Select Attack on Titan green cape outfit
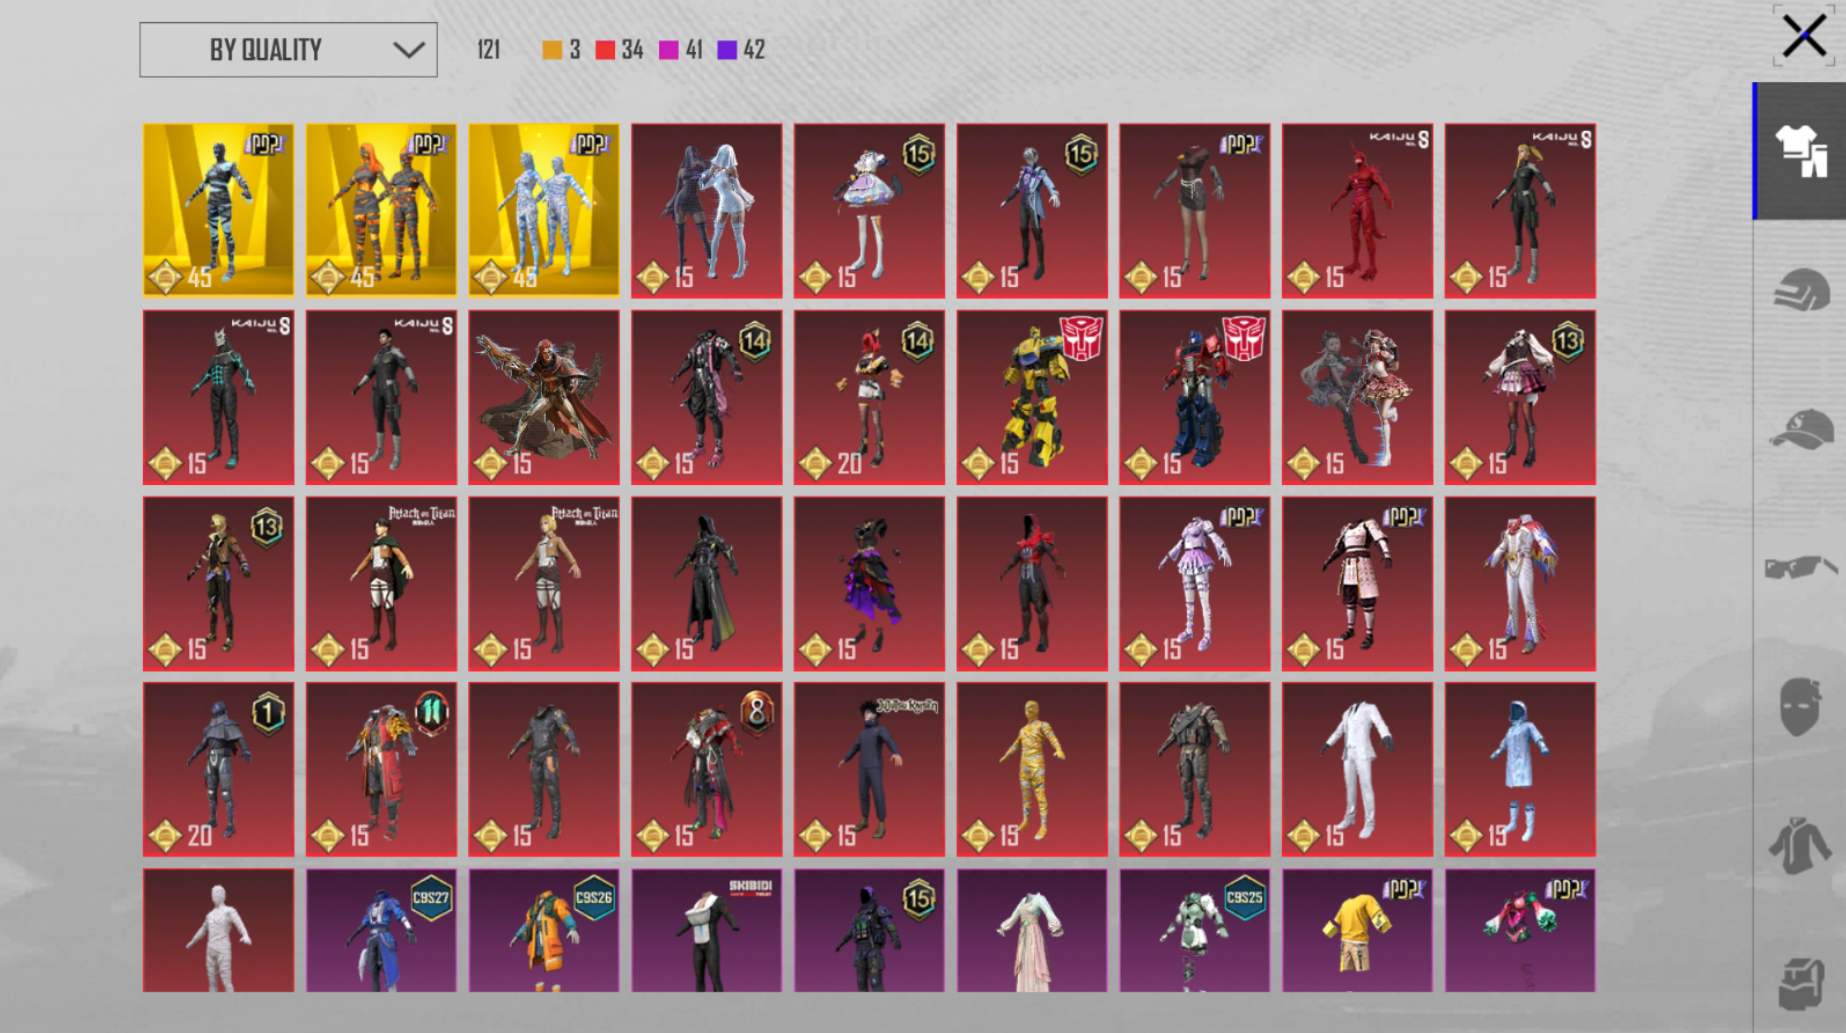 pyautogui.click(x=381, y=584)
